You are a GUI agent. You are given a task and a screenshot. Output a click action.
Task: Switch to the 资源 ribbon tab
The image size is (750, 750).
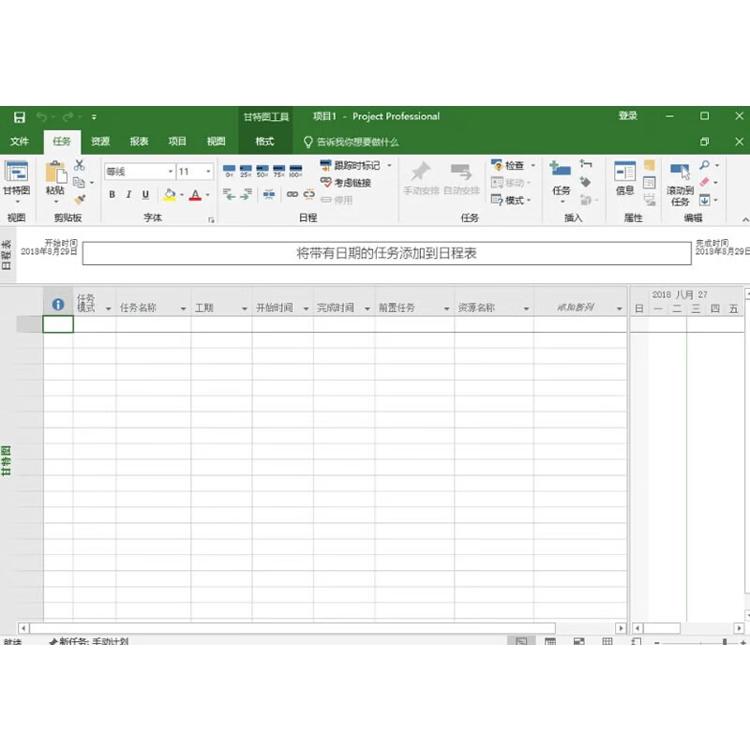[x=100, y=142]
